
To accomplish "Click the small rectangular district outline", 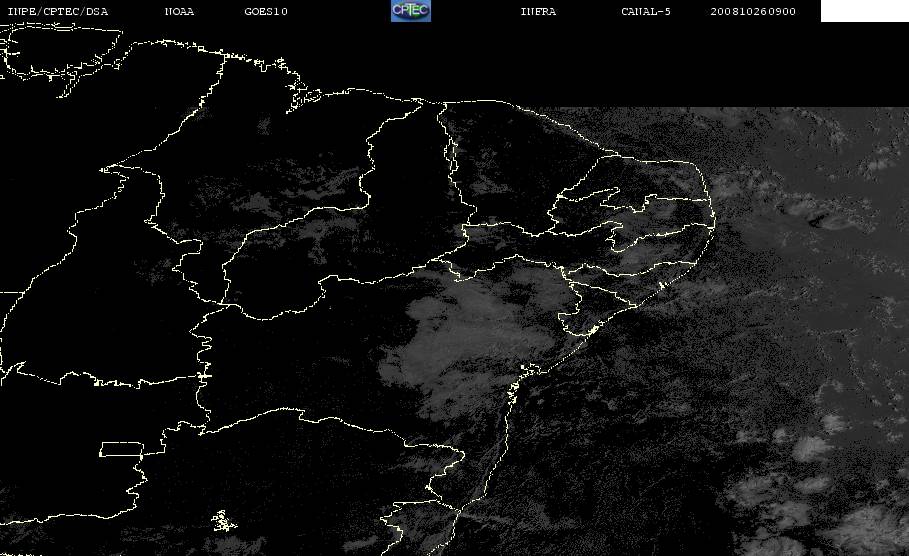I will coord(122,449).
